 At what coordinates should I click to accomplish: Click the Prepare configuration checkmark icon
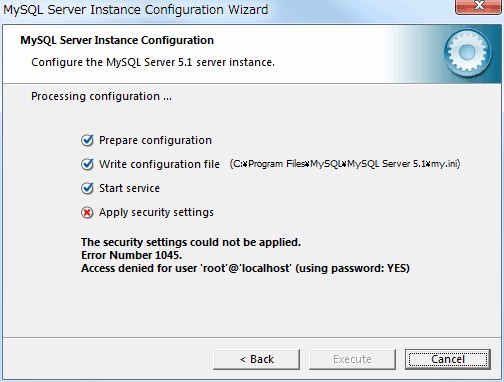point(87,140)
